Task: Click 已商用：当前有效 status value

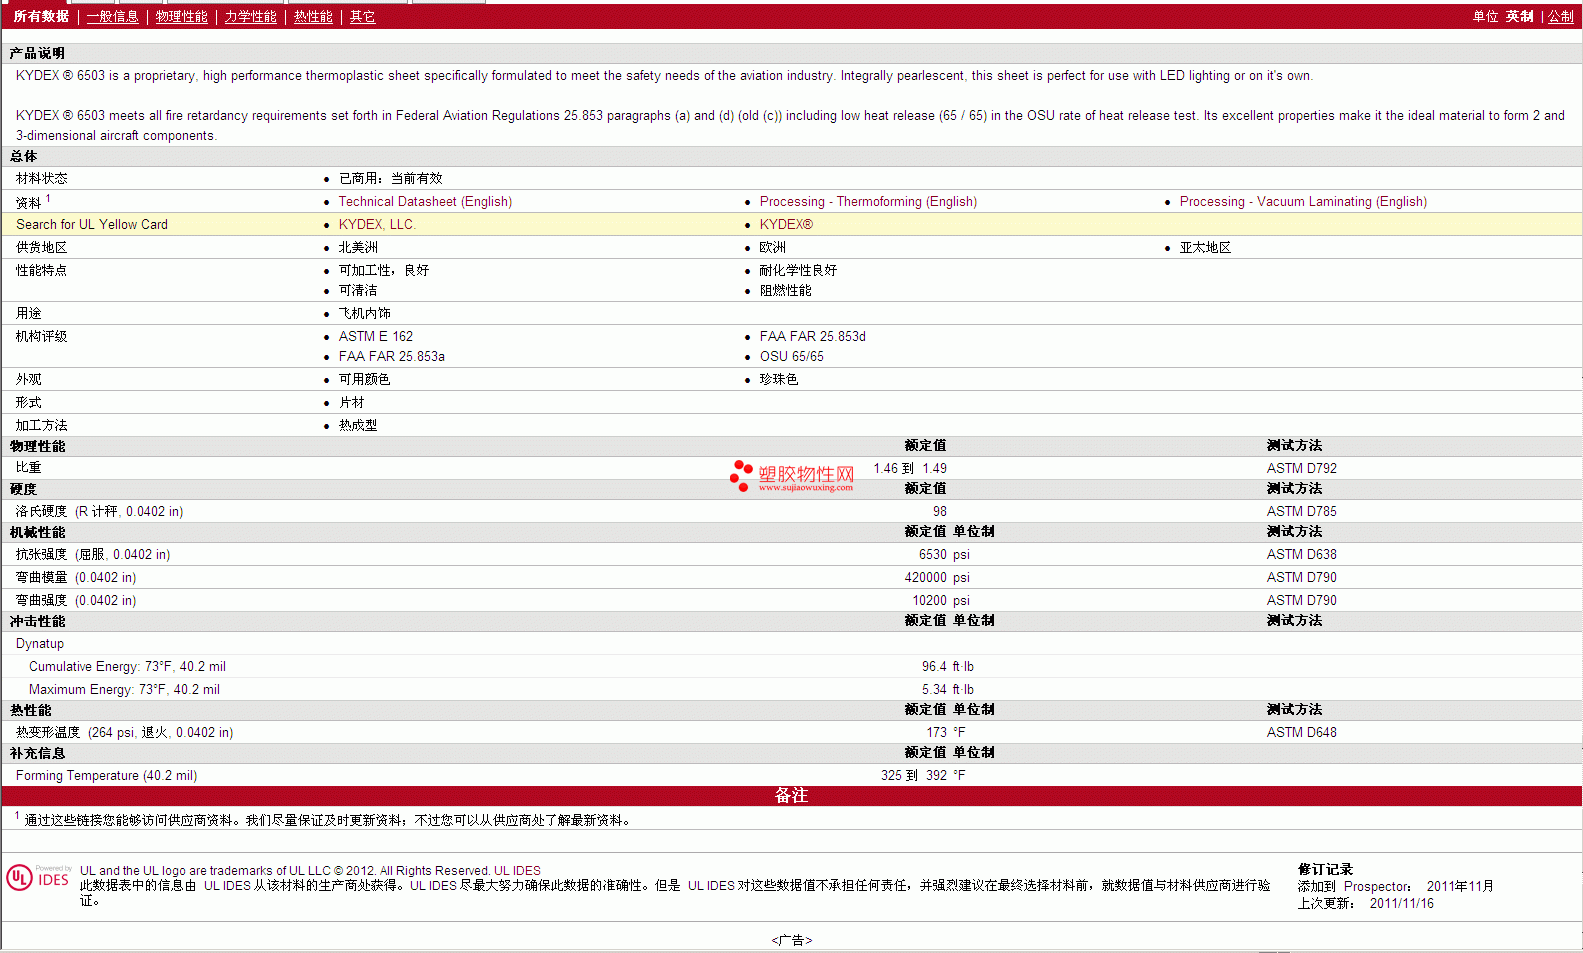Action: point(390,179)
